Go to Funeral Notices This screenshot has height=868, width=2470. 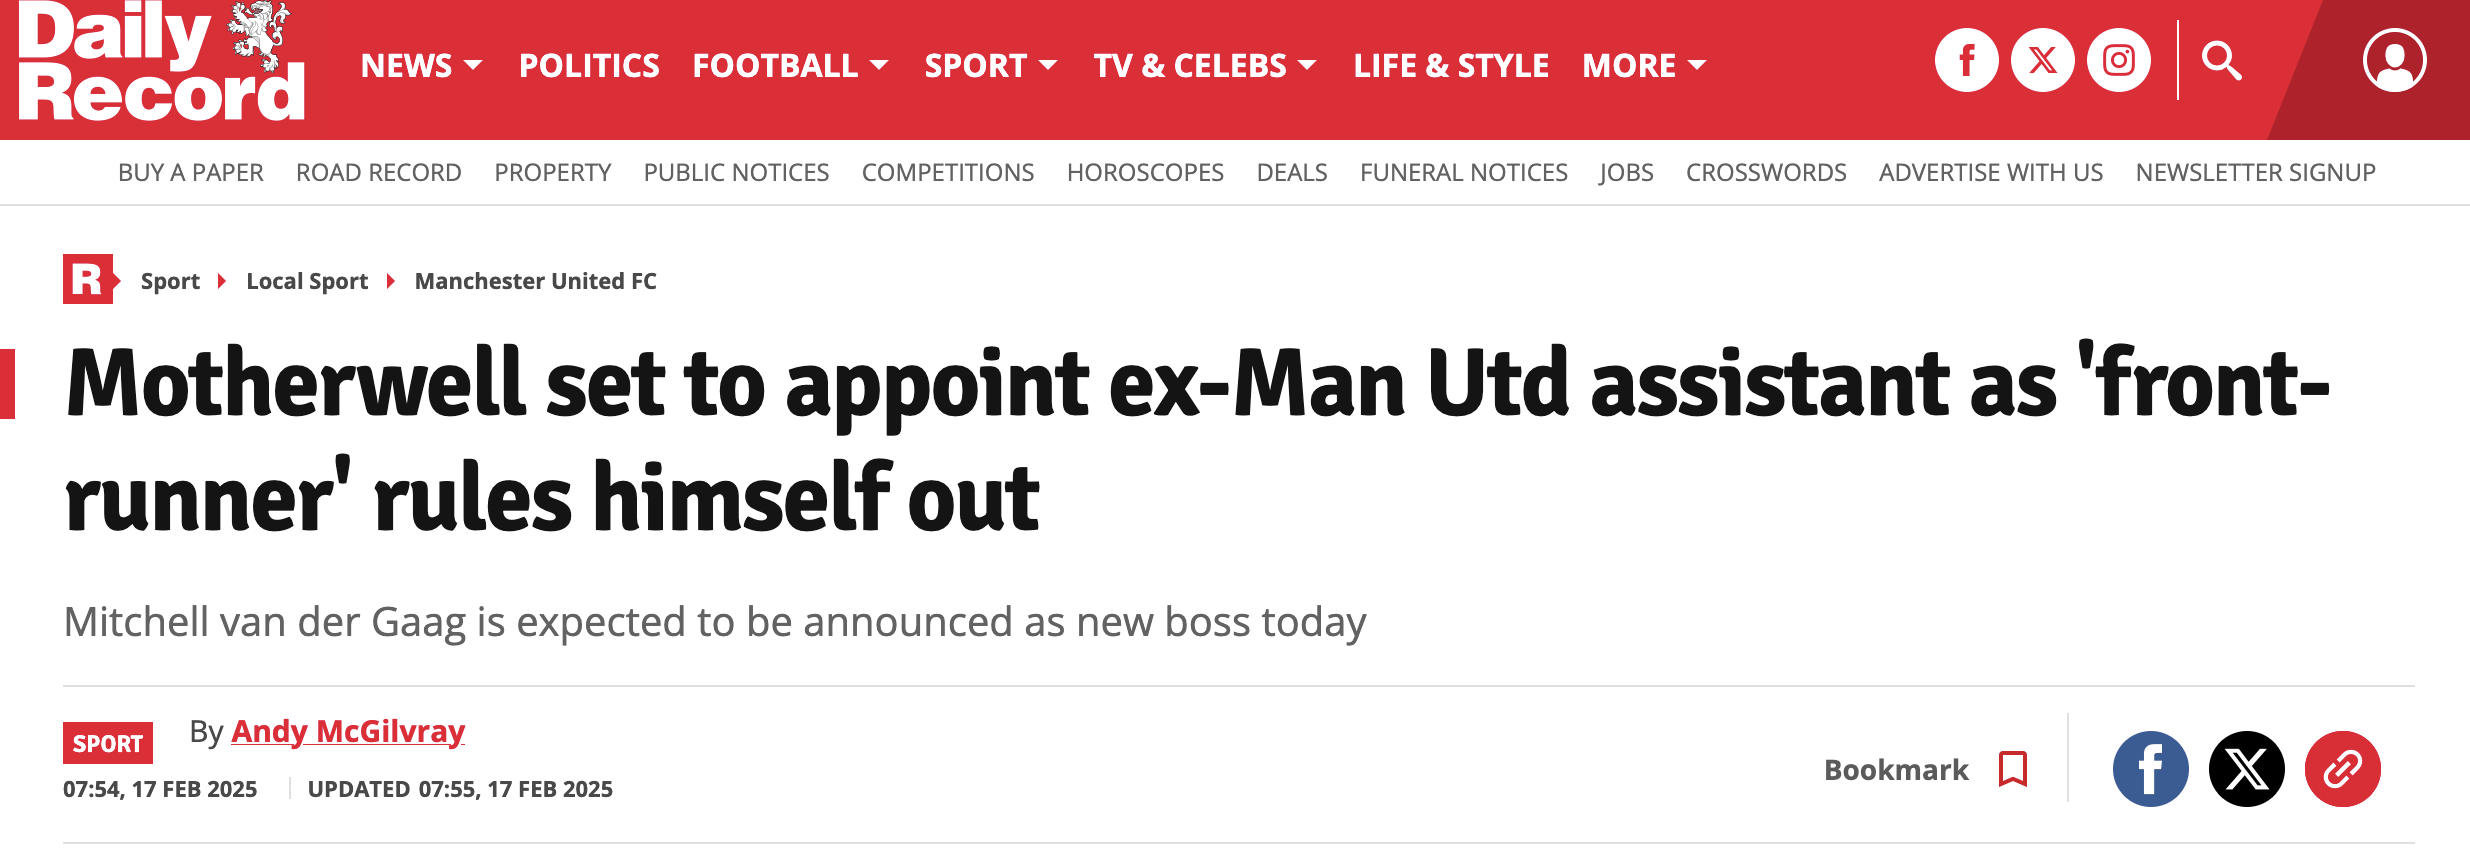coord(1463,173)
